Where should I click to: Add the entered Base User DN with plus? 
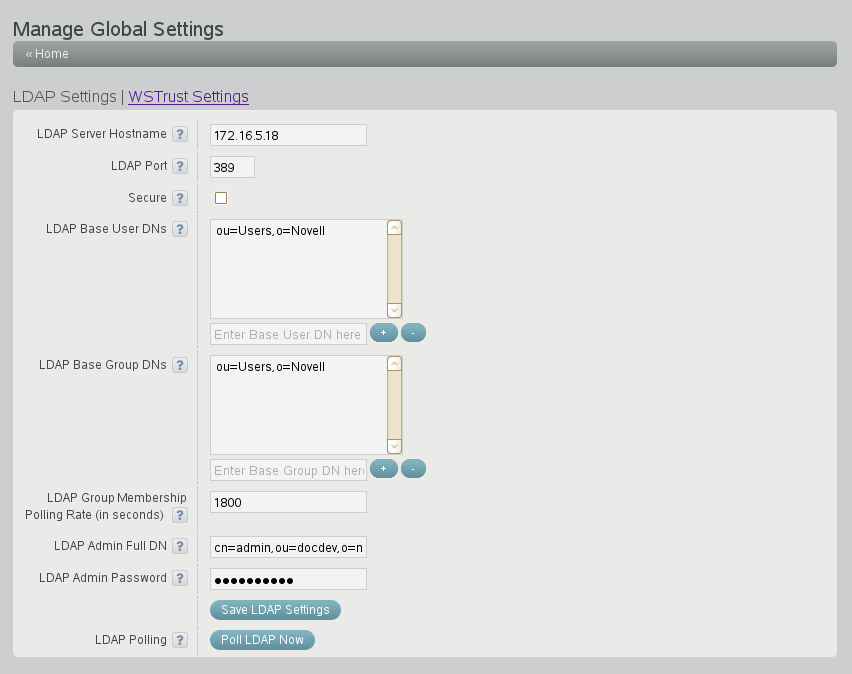383,333
